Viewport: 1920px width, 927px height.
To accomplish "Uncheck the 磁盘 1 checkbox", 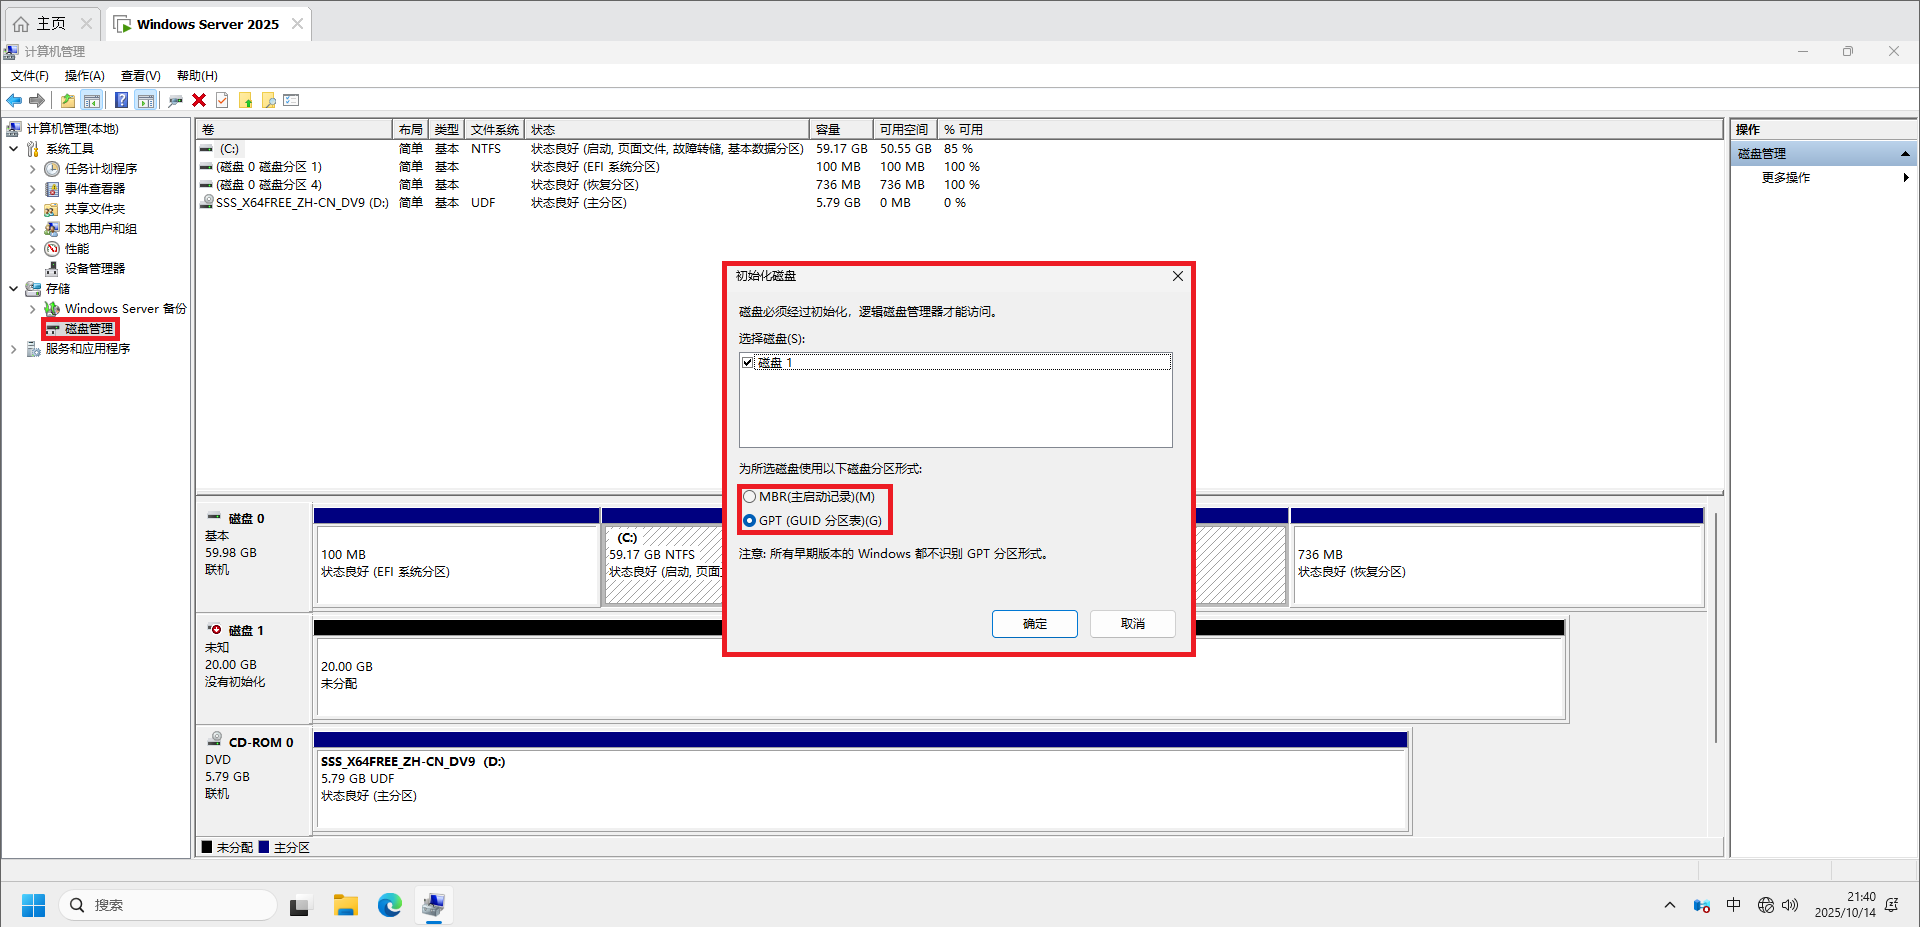I will pos(748,362).
